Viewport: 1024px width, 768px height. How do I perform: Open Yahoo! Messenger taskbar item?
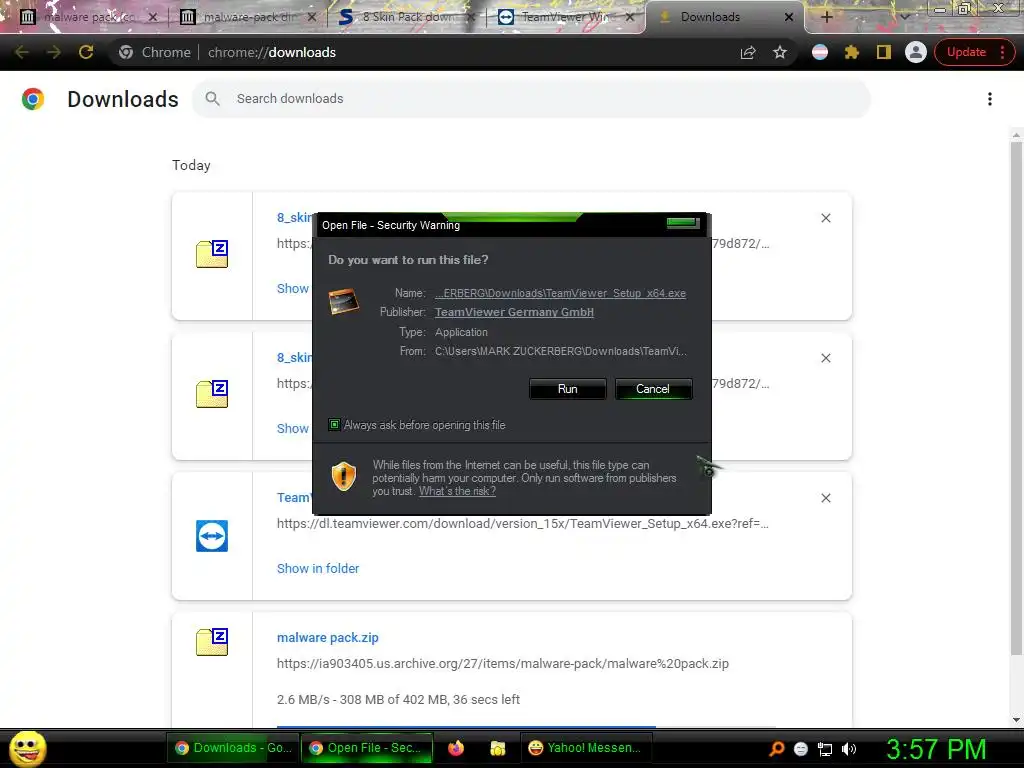(586, 748)
